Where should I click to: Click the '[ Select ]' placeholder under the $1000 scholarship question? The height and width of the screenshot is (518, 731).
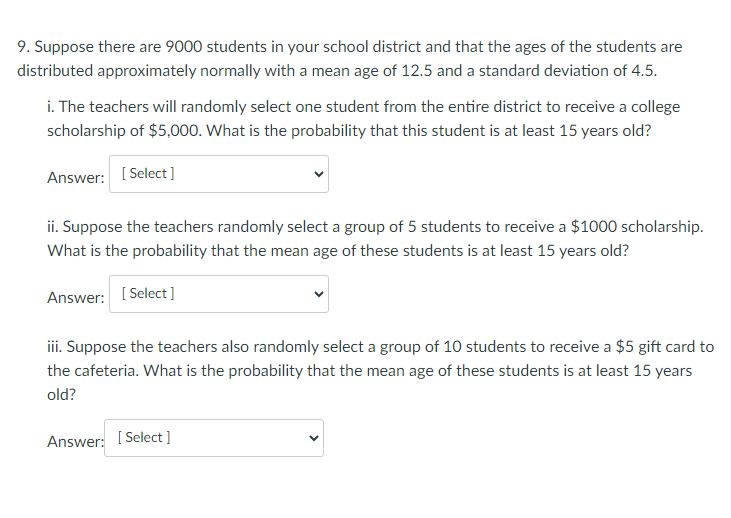[x=148, y=293]
